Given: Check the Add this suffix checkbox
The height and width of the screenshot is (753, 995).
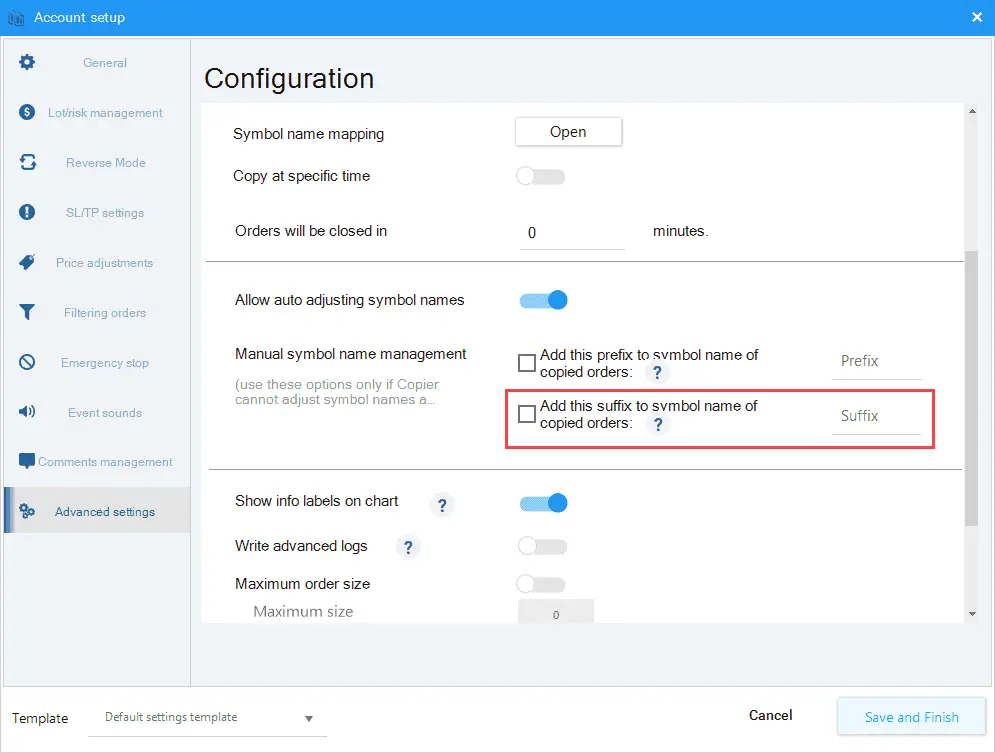Looking at the screenshot, I should pyautogui.click(x=527, y=414).
